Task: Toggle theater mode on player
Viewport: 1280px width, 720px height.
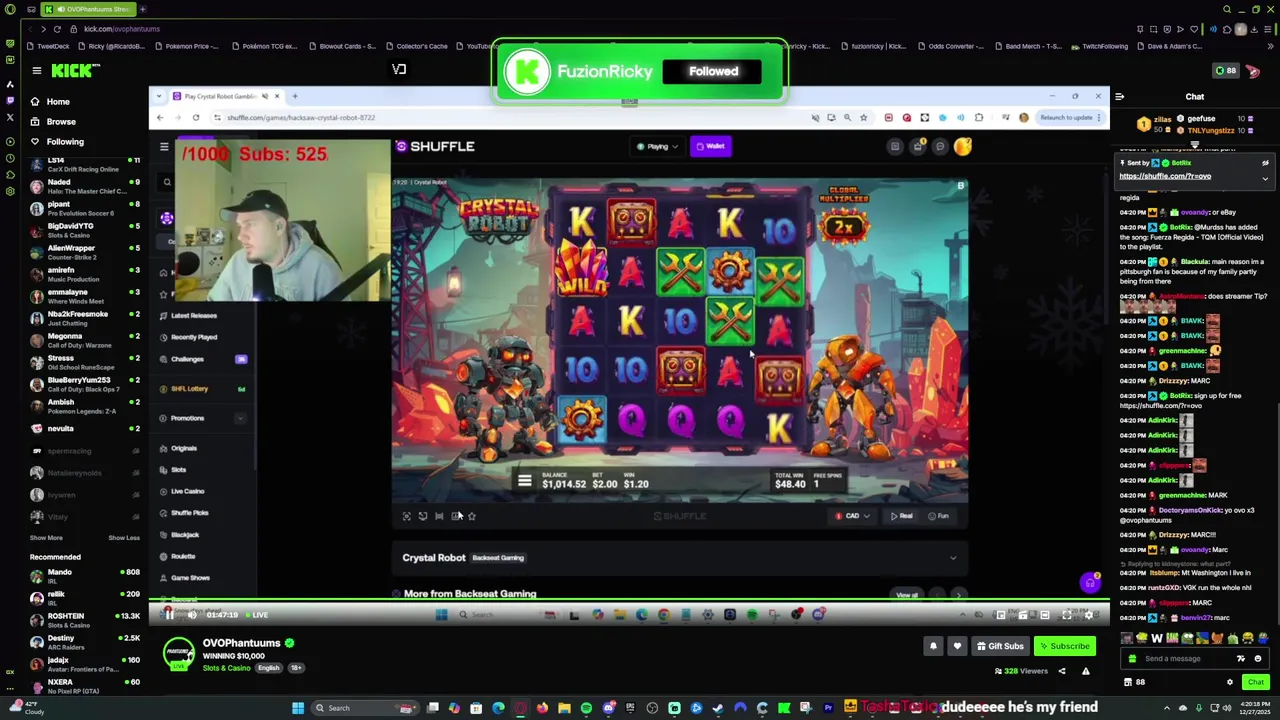Action: coord(1045,615)
